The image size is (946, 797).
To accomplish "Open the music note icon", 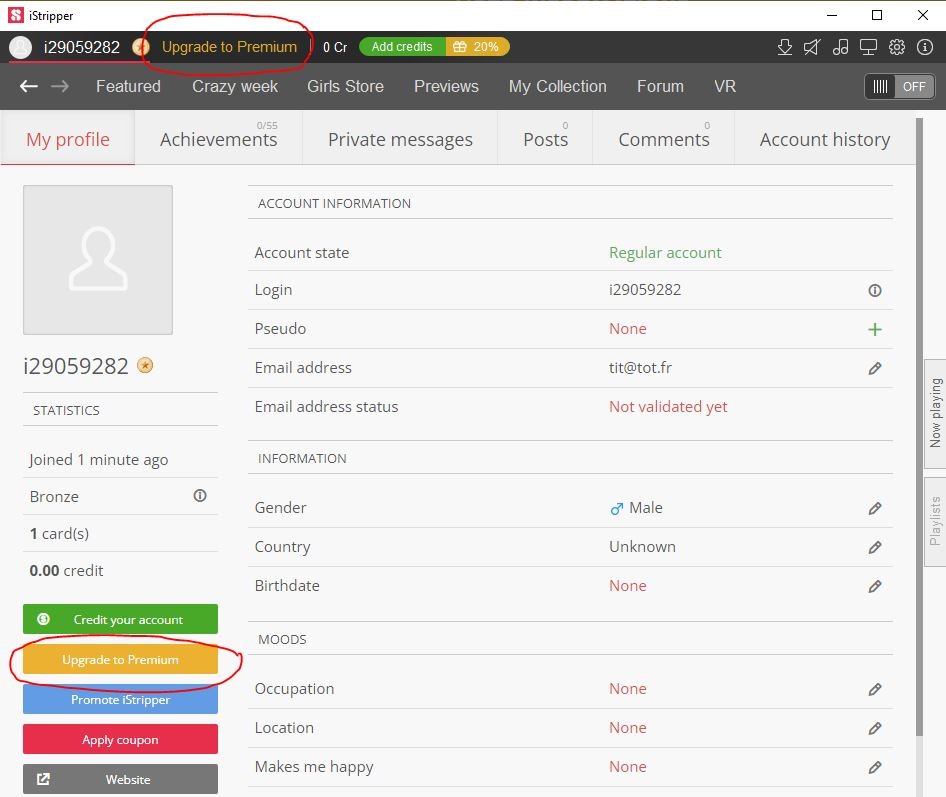I will tap(841, 47).
